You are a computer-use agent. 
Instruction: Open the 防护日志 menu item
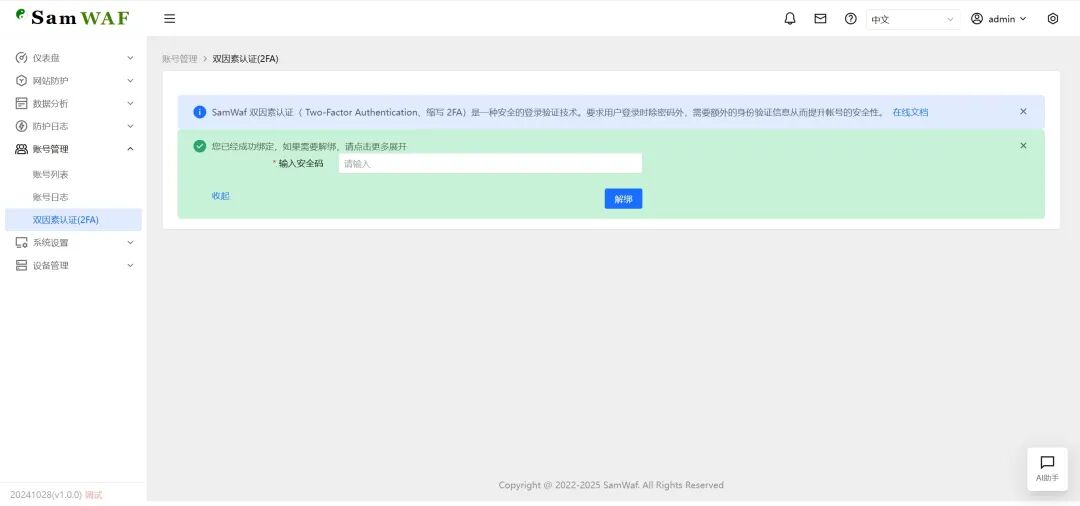point(73,126)
